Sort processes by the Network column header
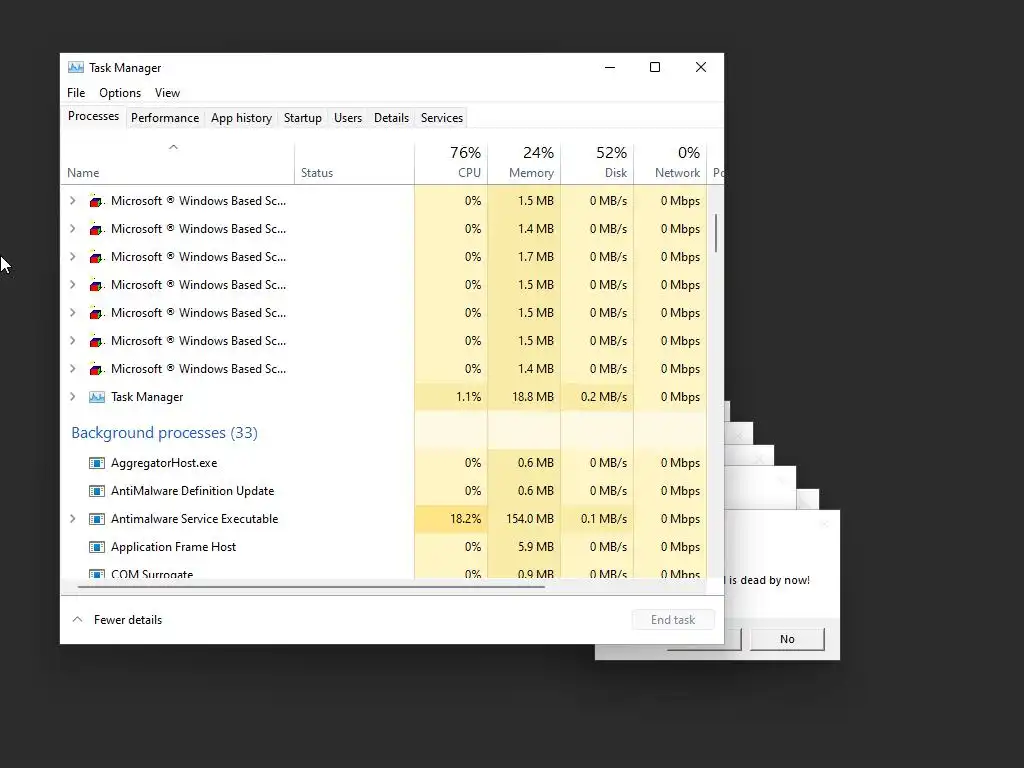 coord(671,162)
